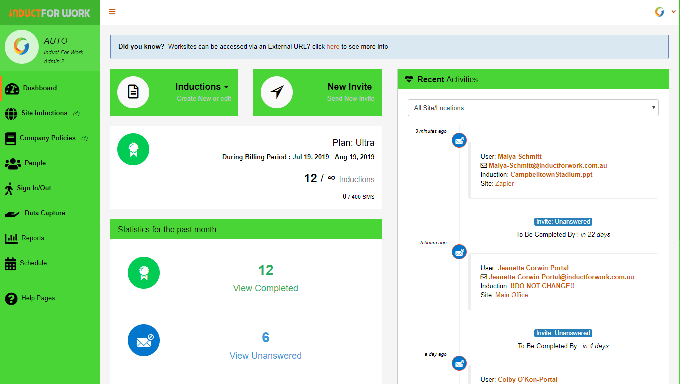
Task: Click the completed inductions ribbon icon
Action: 144,273
